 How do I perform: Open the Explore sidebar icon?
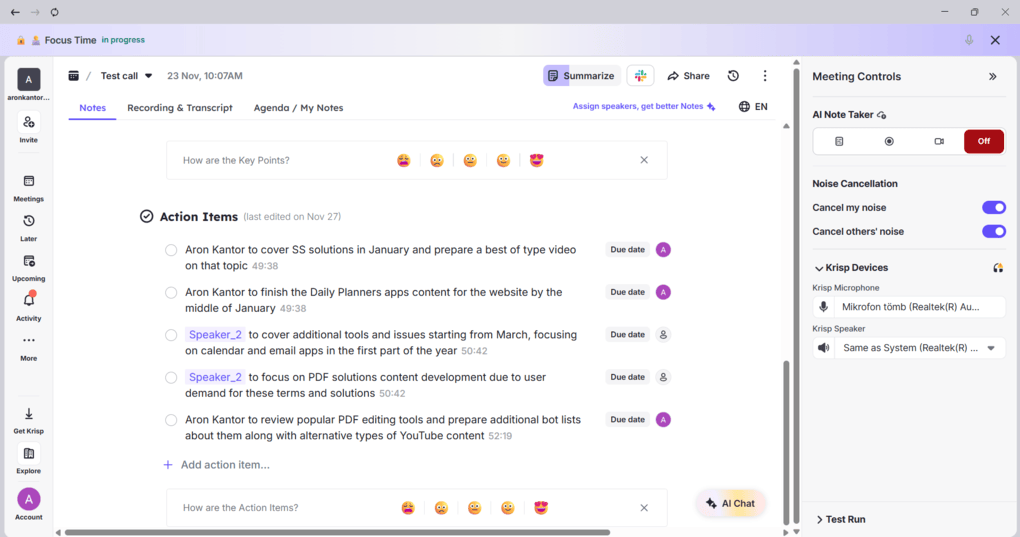[29, 454]
